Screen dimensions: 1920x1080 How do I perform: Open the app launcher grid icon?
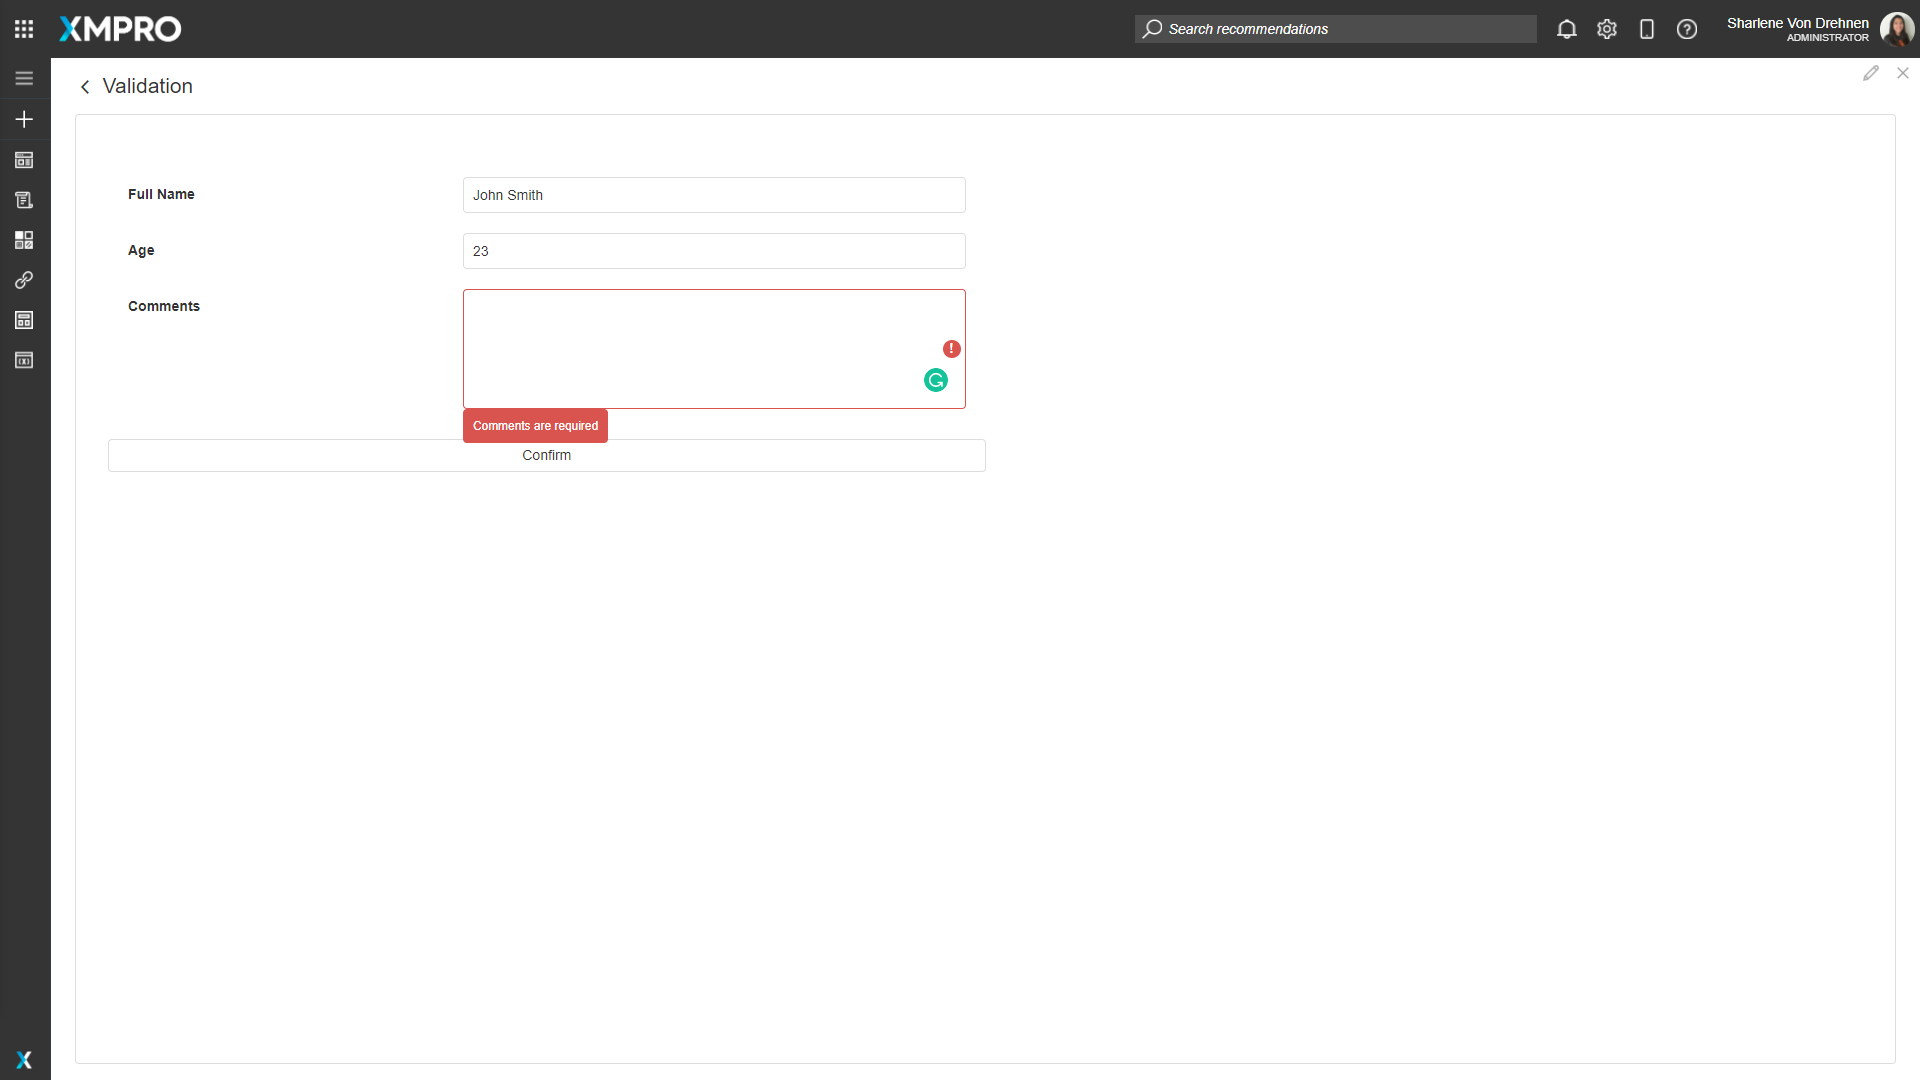(x=24, y=29)
